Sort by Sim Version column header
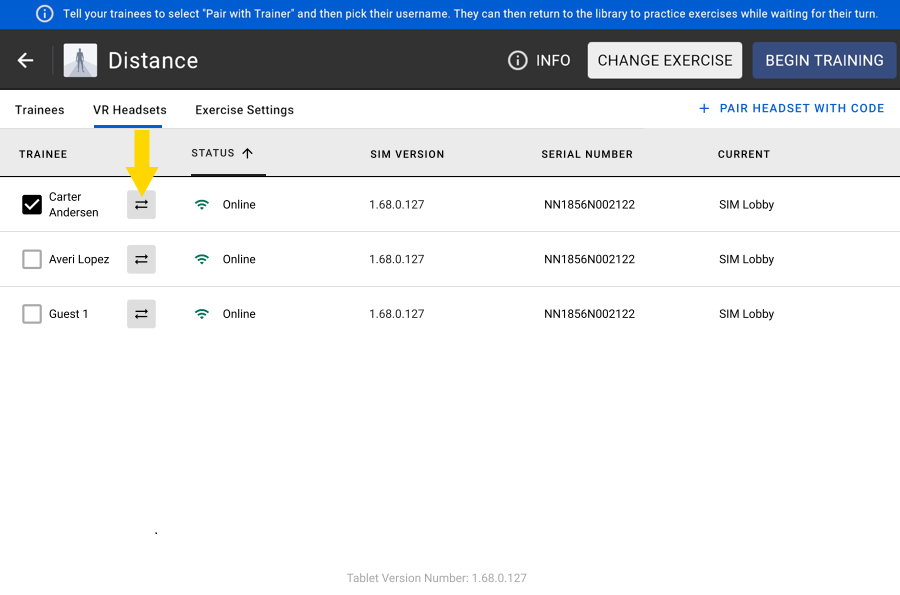 point(407,154)
